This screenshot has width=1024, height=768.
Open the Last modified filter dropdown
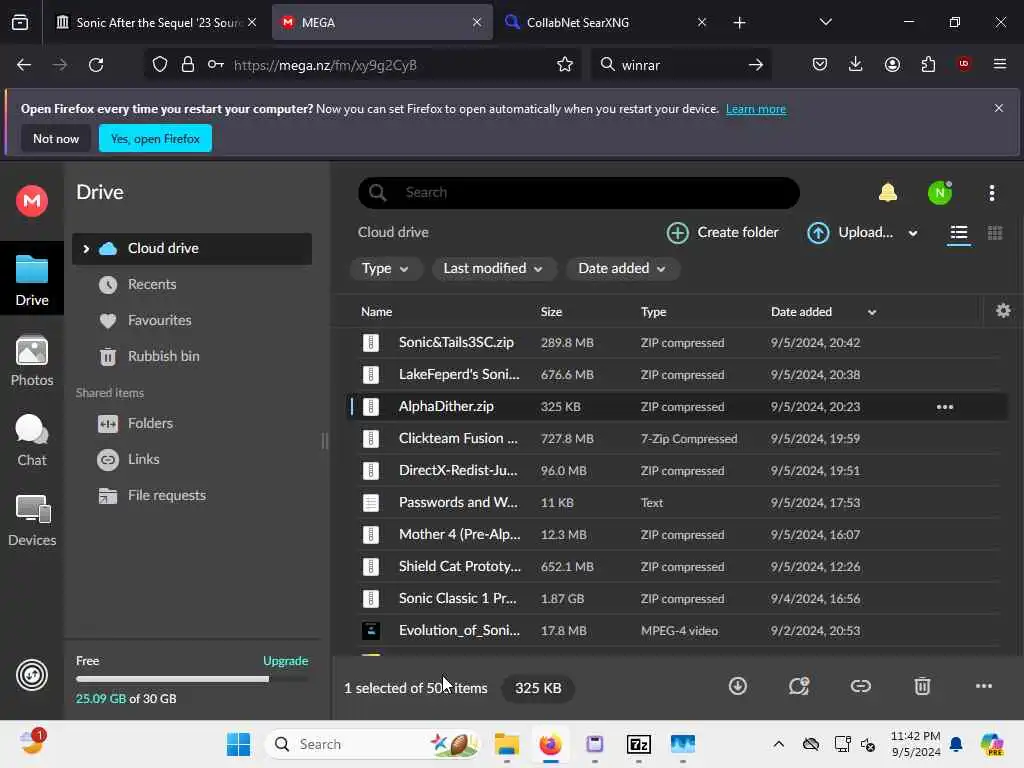[493, 268]
